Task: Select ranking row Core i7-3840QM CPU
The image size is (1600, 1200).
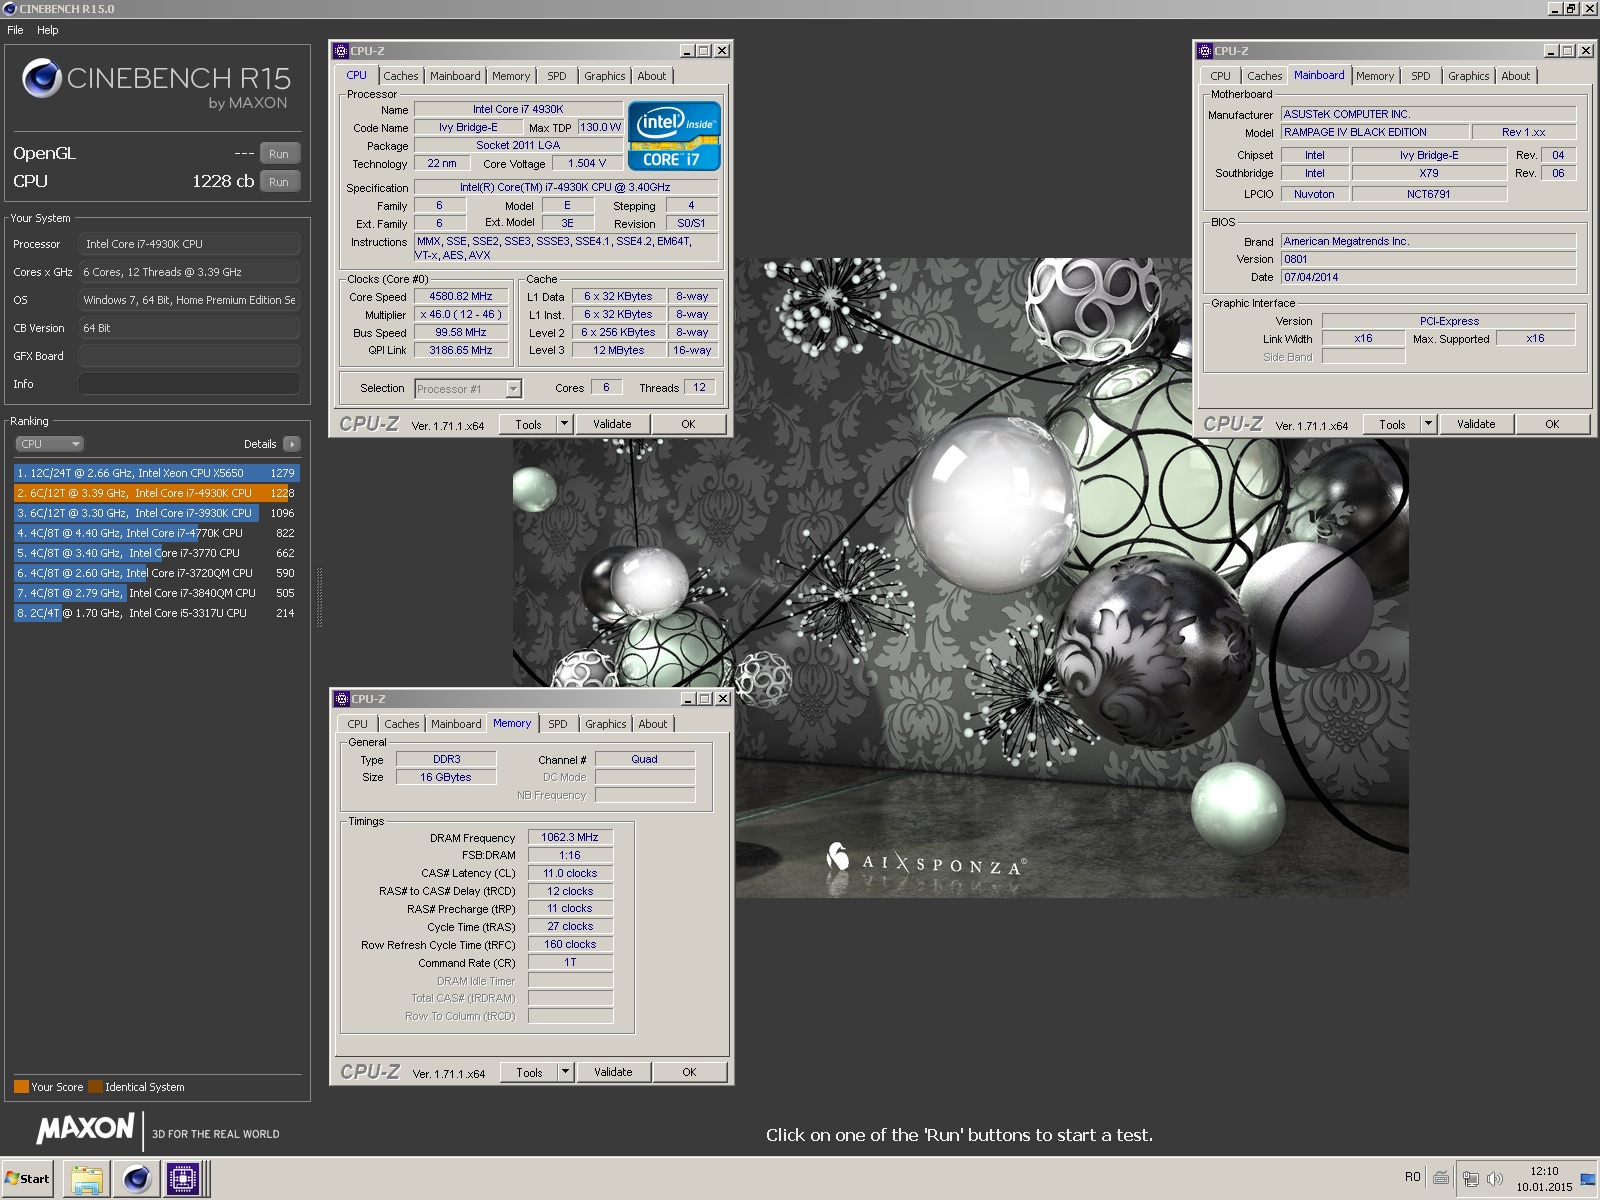Action: coord(157,593)
